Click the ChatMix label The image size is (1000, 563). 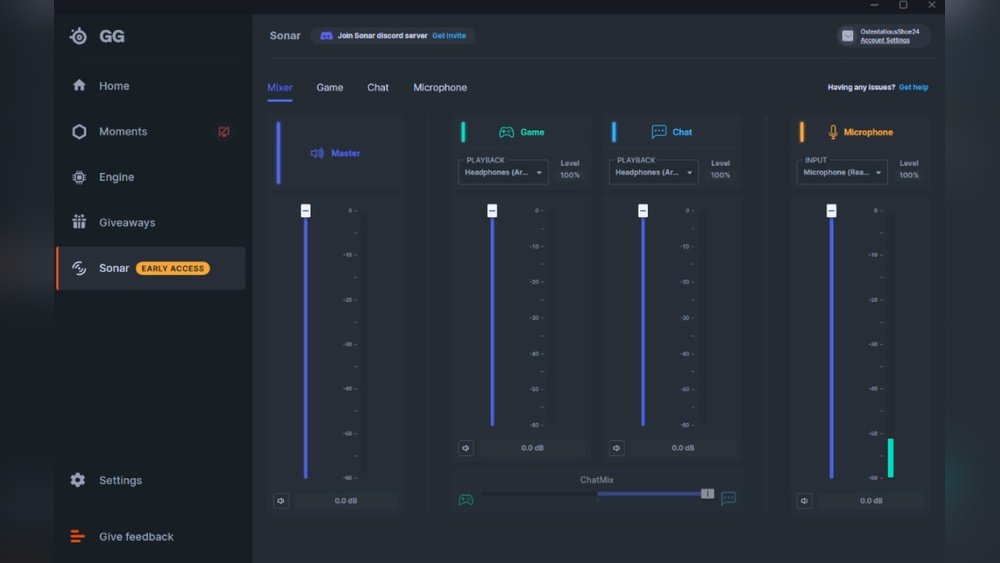point(597,479)
